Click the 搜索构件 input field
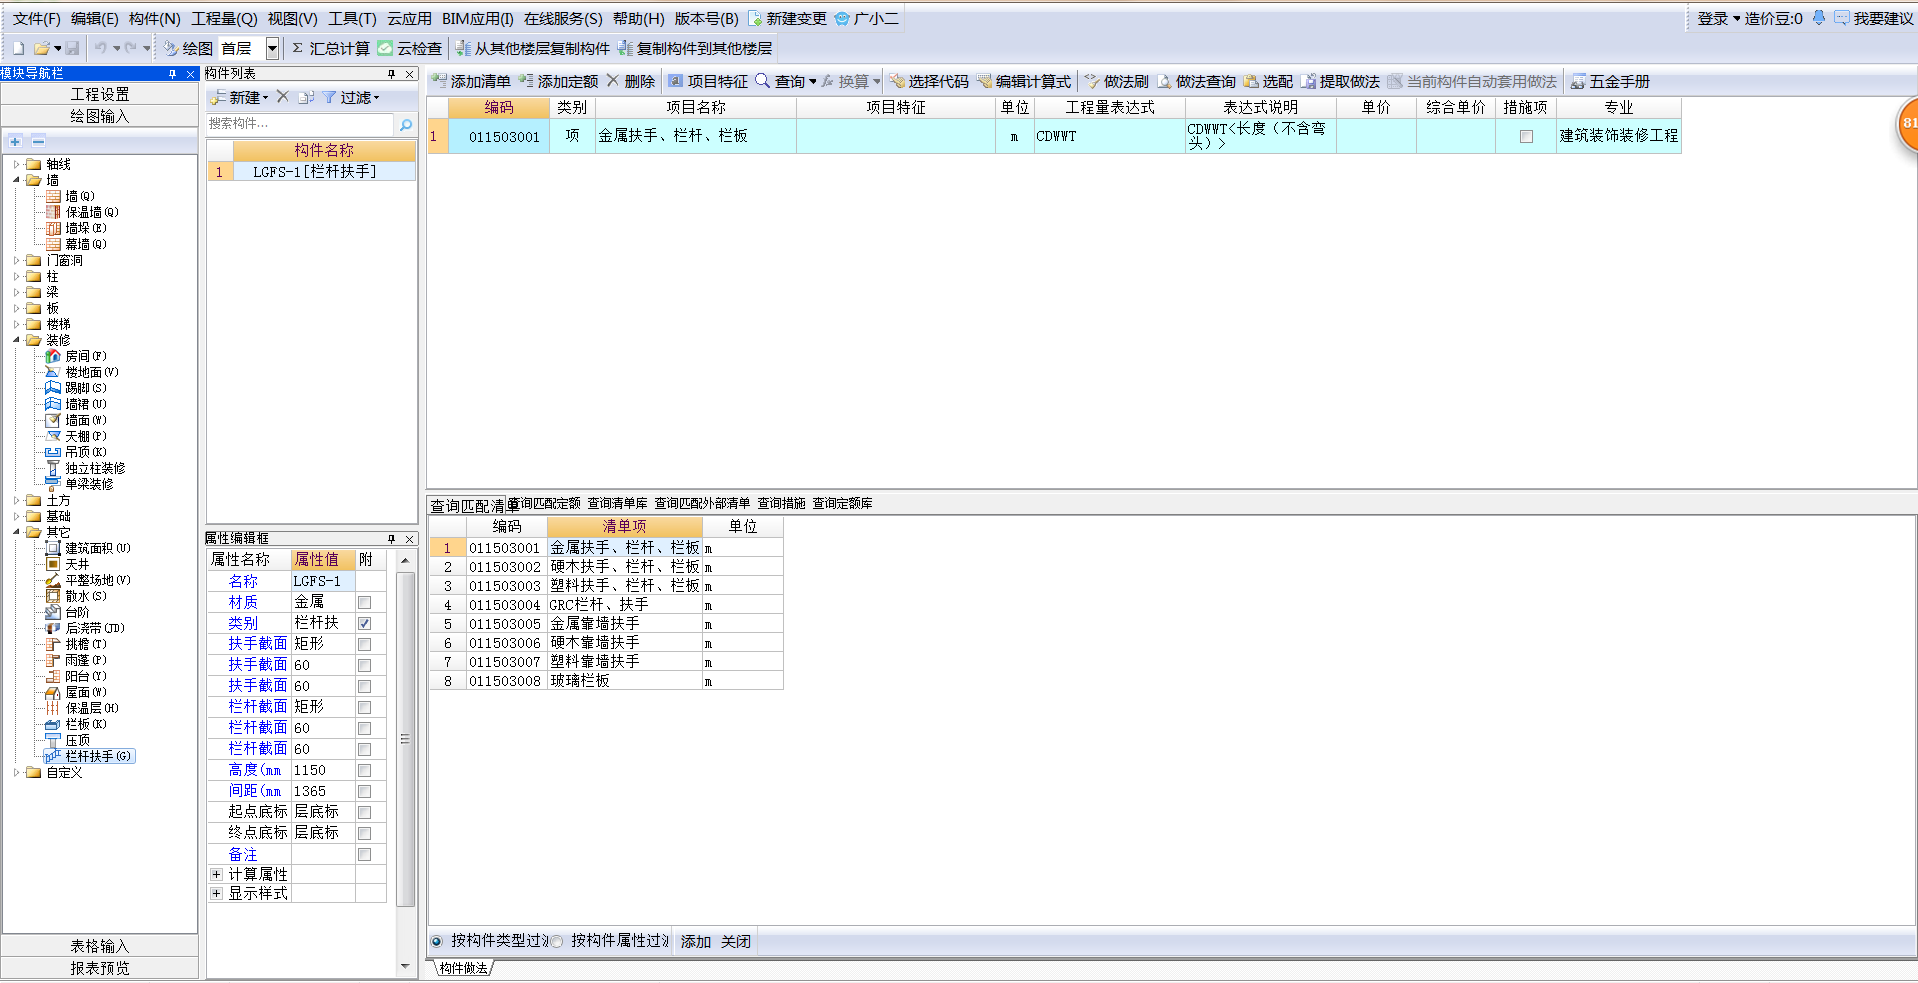The height and width of the screenshot is (983, 1918). (x=300, y=124)
